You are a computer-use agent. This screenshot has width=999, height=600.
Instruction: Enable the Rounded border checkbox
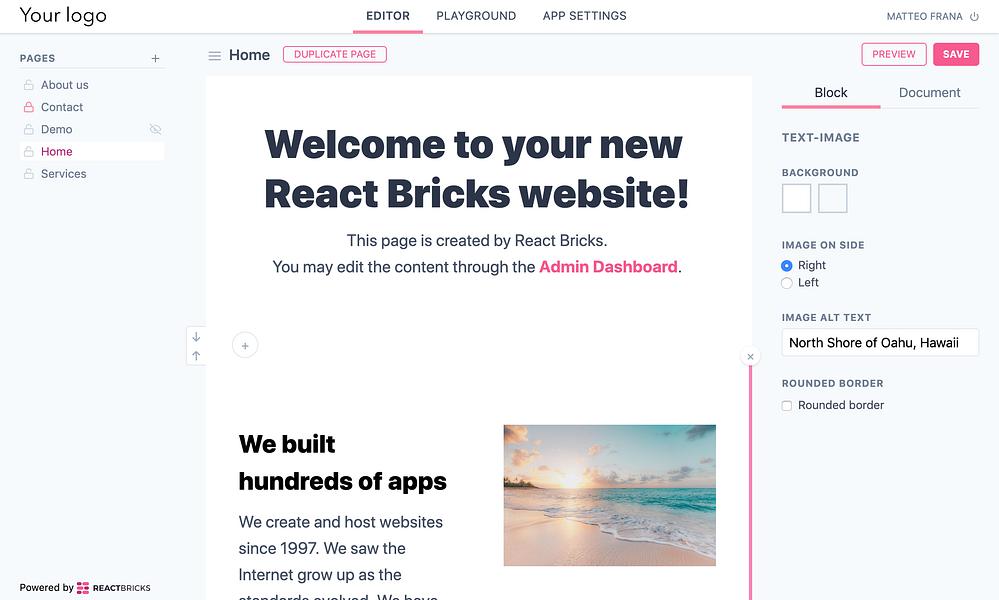[x=787, y=406]
